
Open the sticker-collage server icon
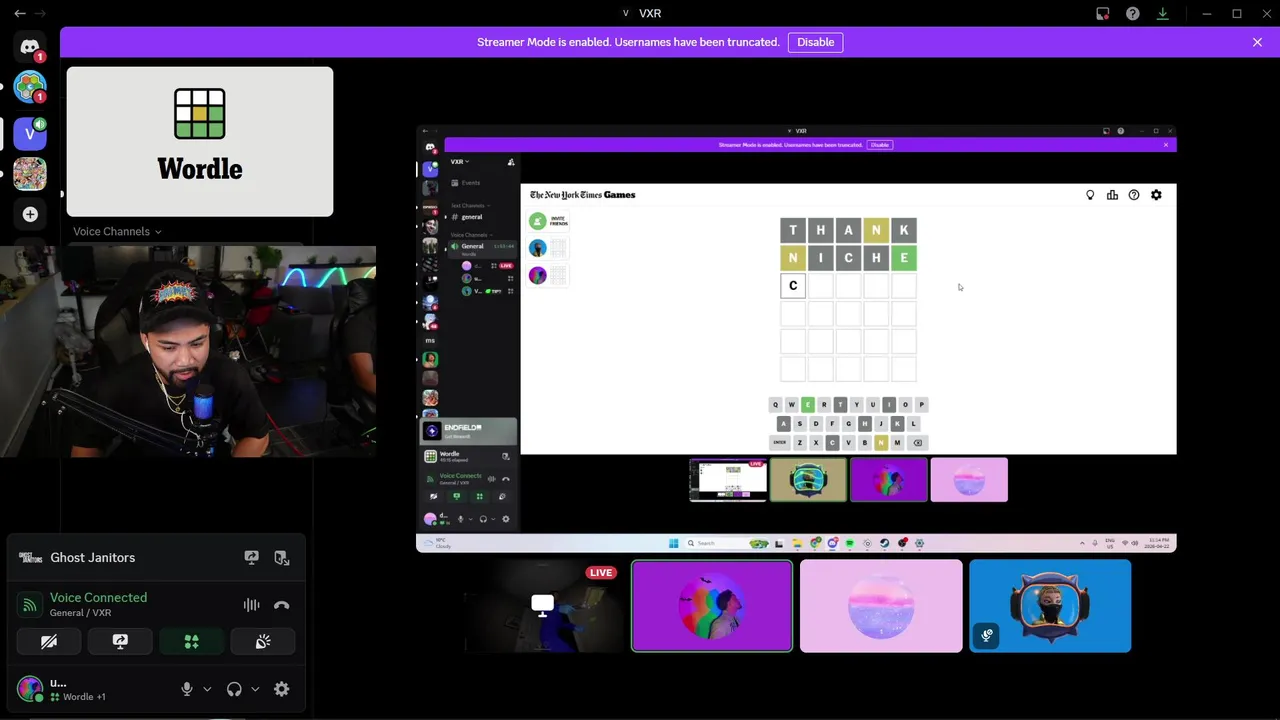(30, 173)
